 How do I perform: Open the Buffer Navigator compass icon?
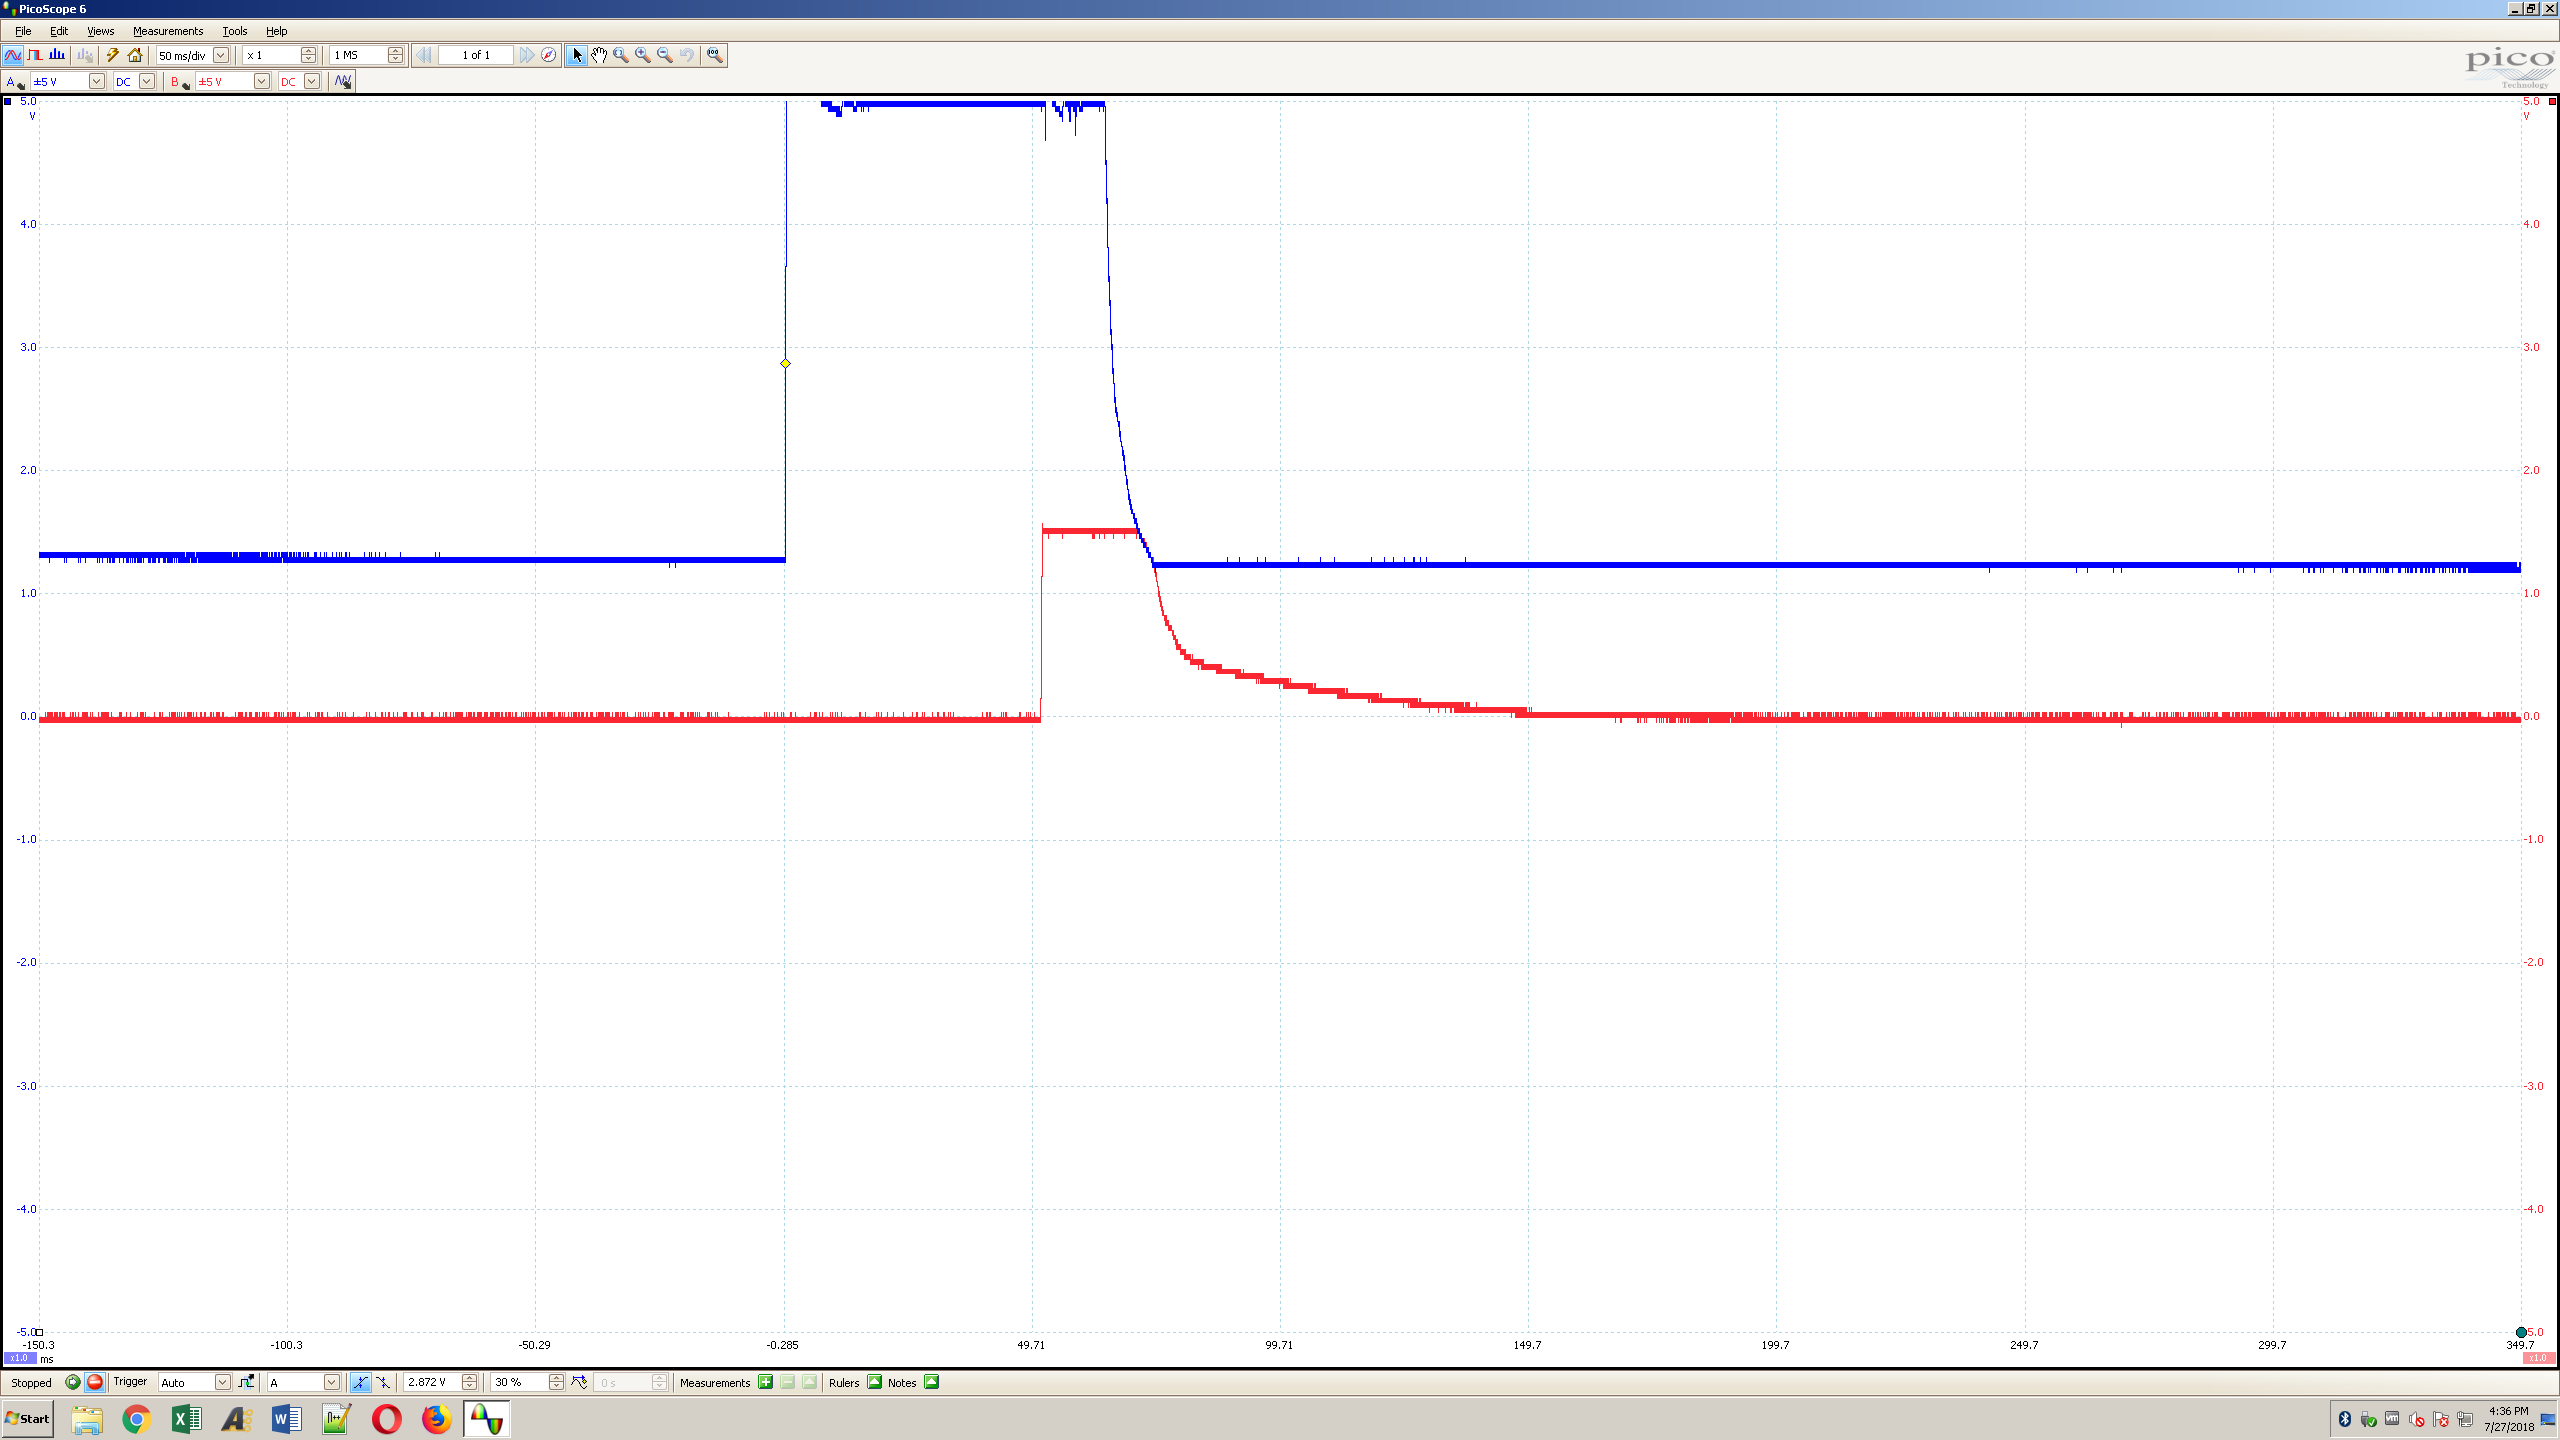click(549, 55)
